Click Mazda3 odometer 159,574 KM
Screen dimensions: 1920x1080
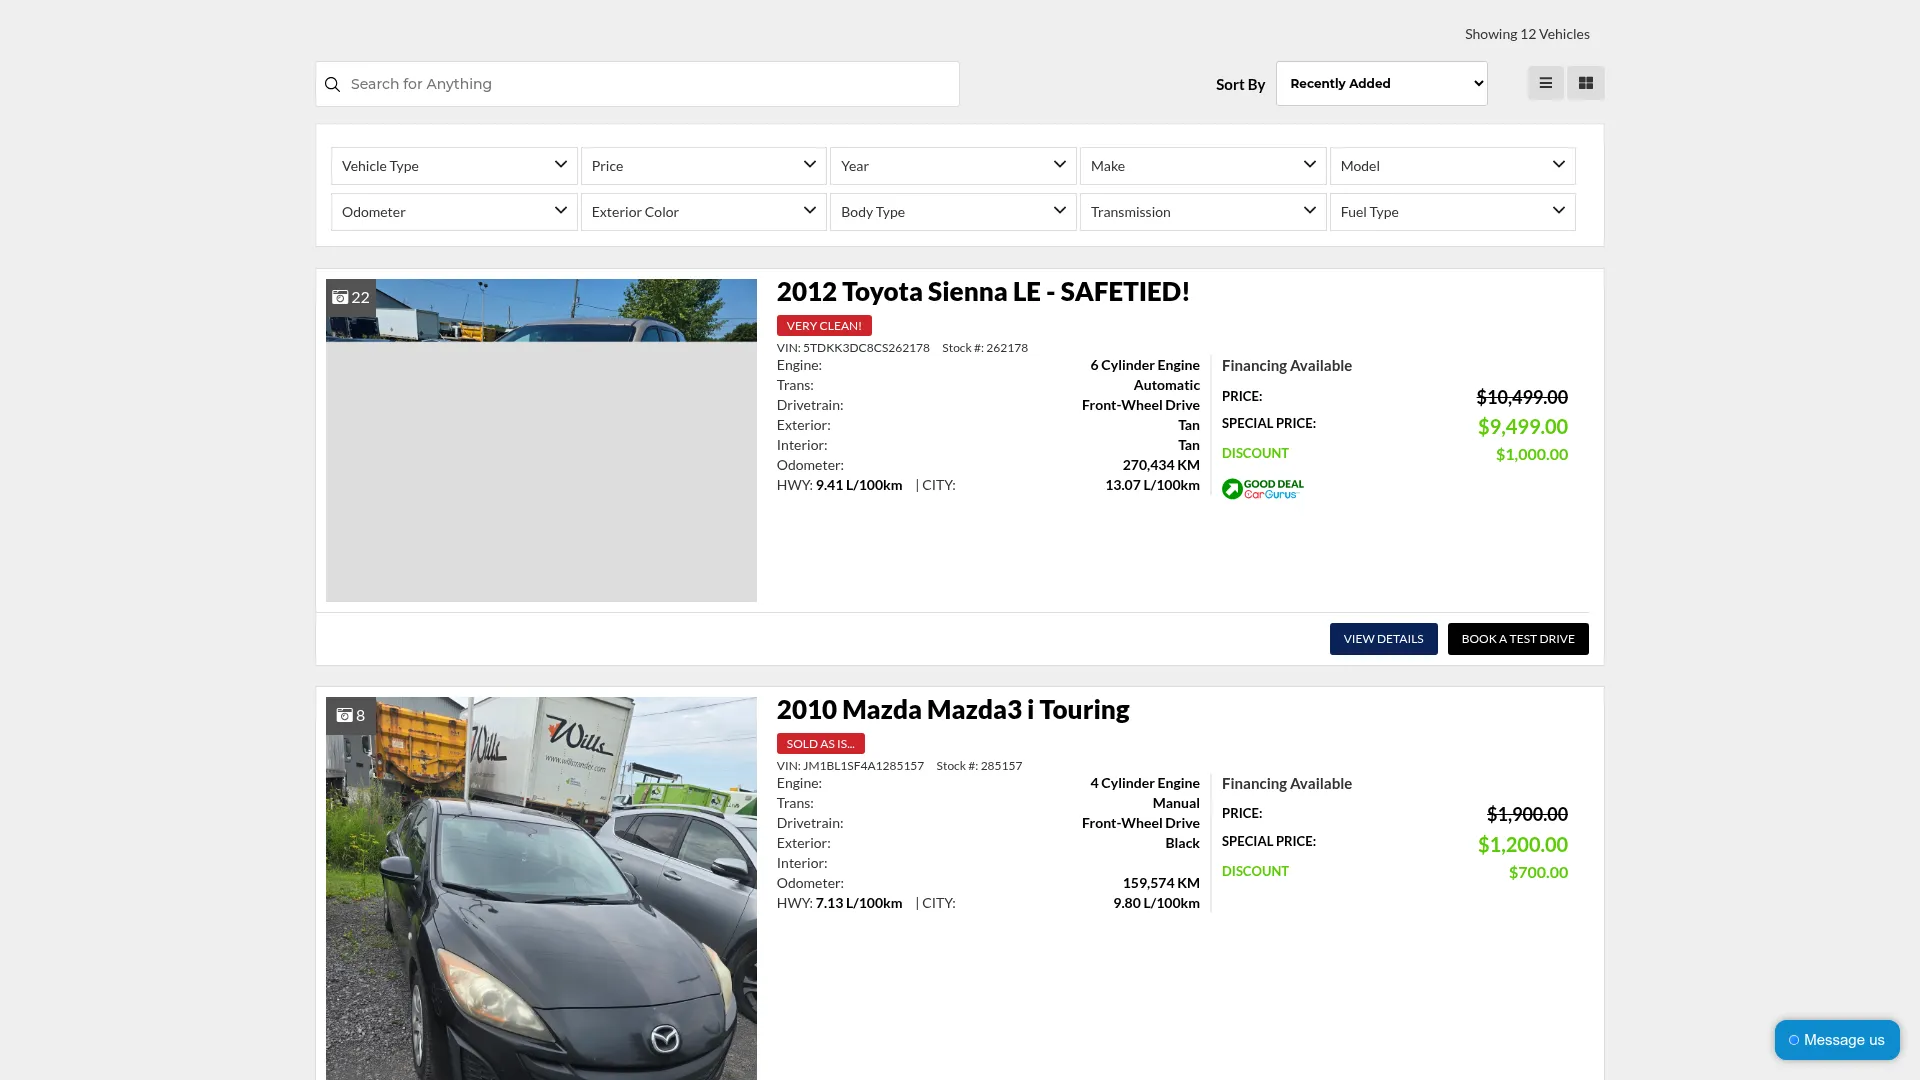click(x=1161, y=883)
